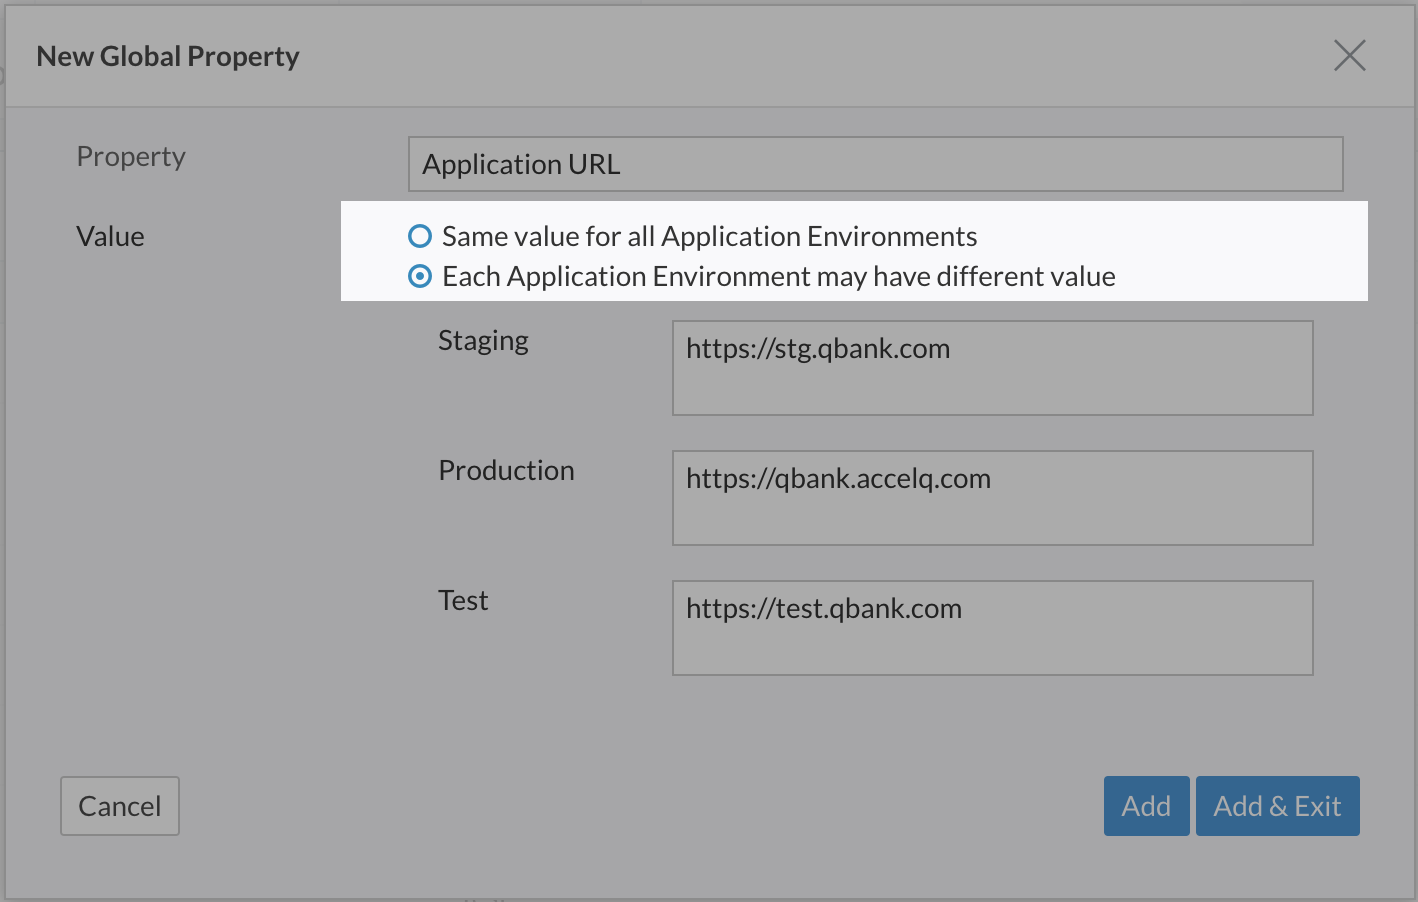Click the Value label
The height and width of the screenshot is (902, 1418).
click(x=110, y=236)
